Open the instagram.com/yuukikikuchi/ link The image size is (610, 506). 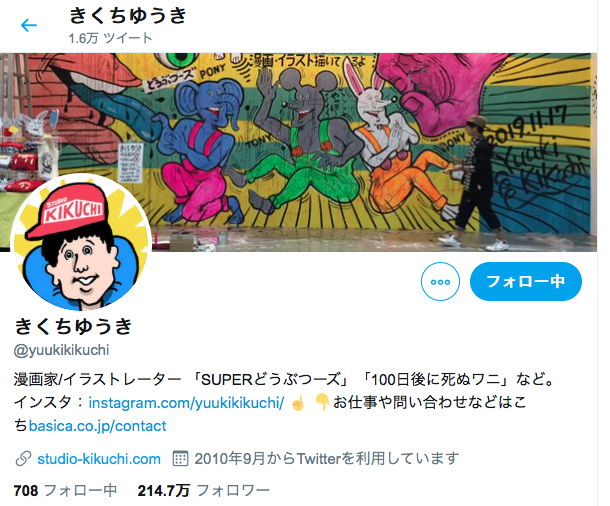point(186,403)
